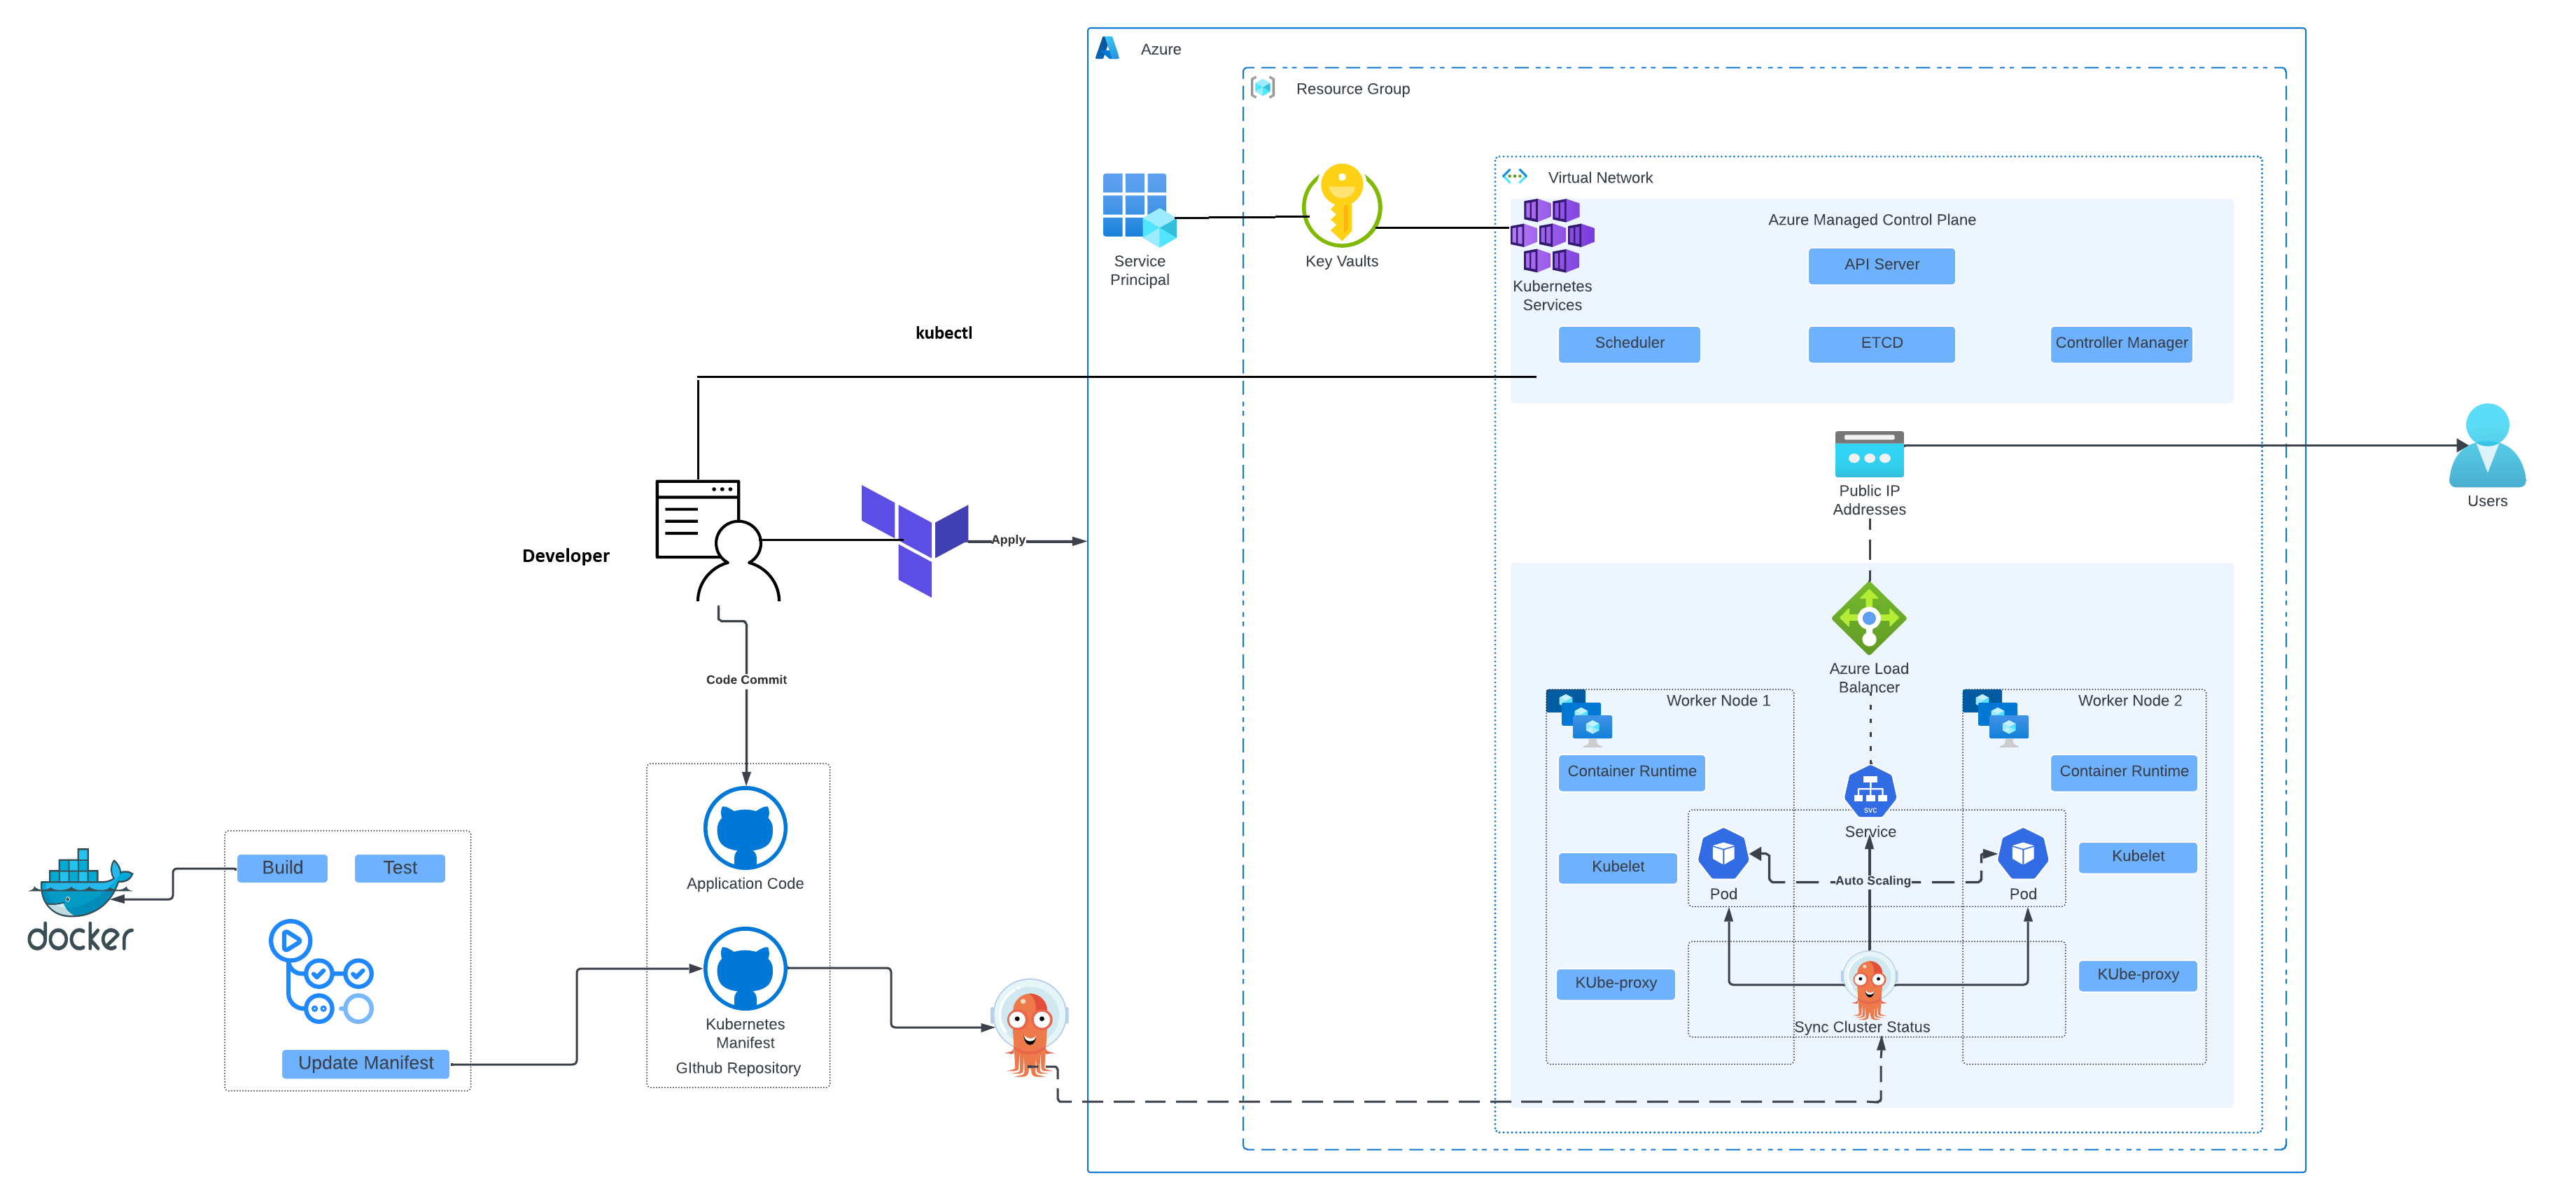Select Worker Node 1 Container Runtime box
2576x1201 pixels.
[1631, 772]
